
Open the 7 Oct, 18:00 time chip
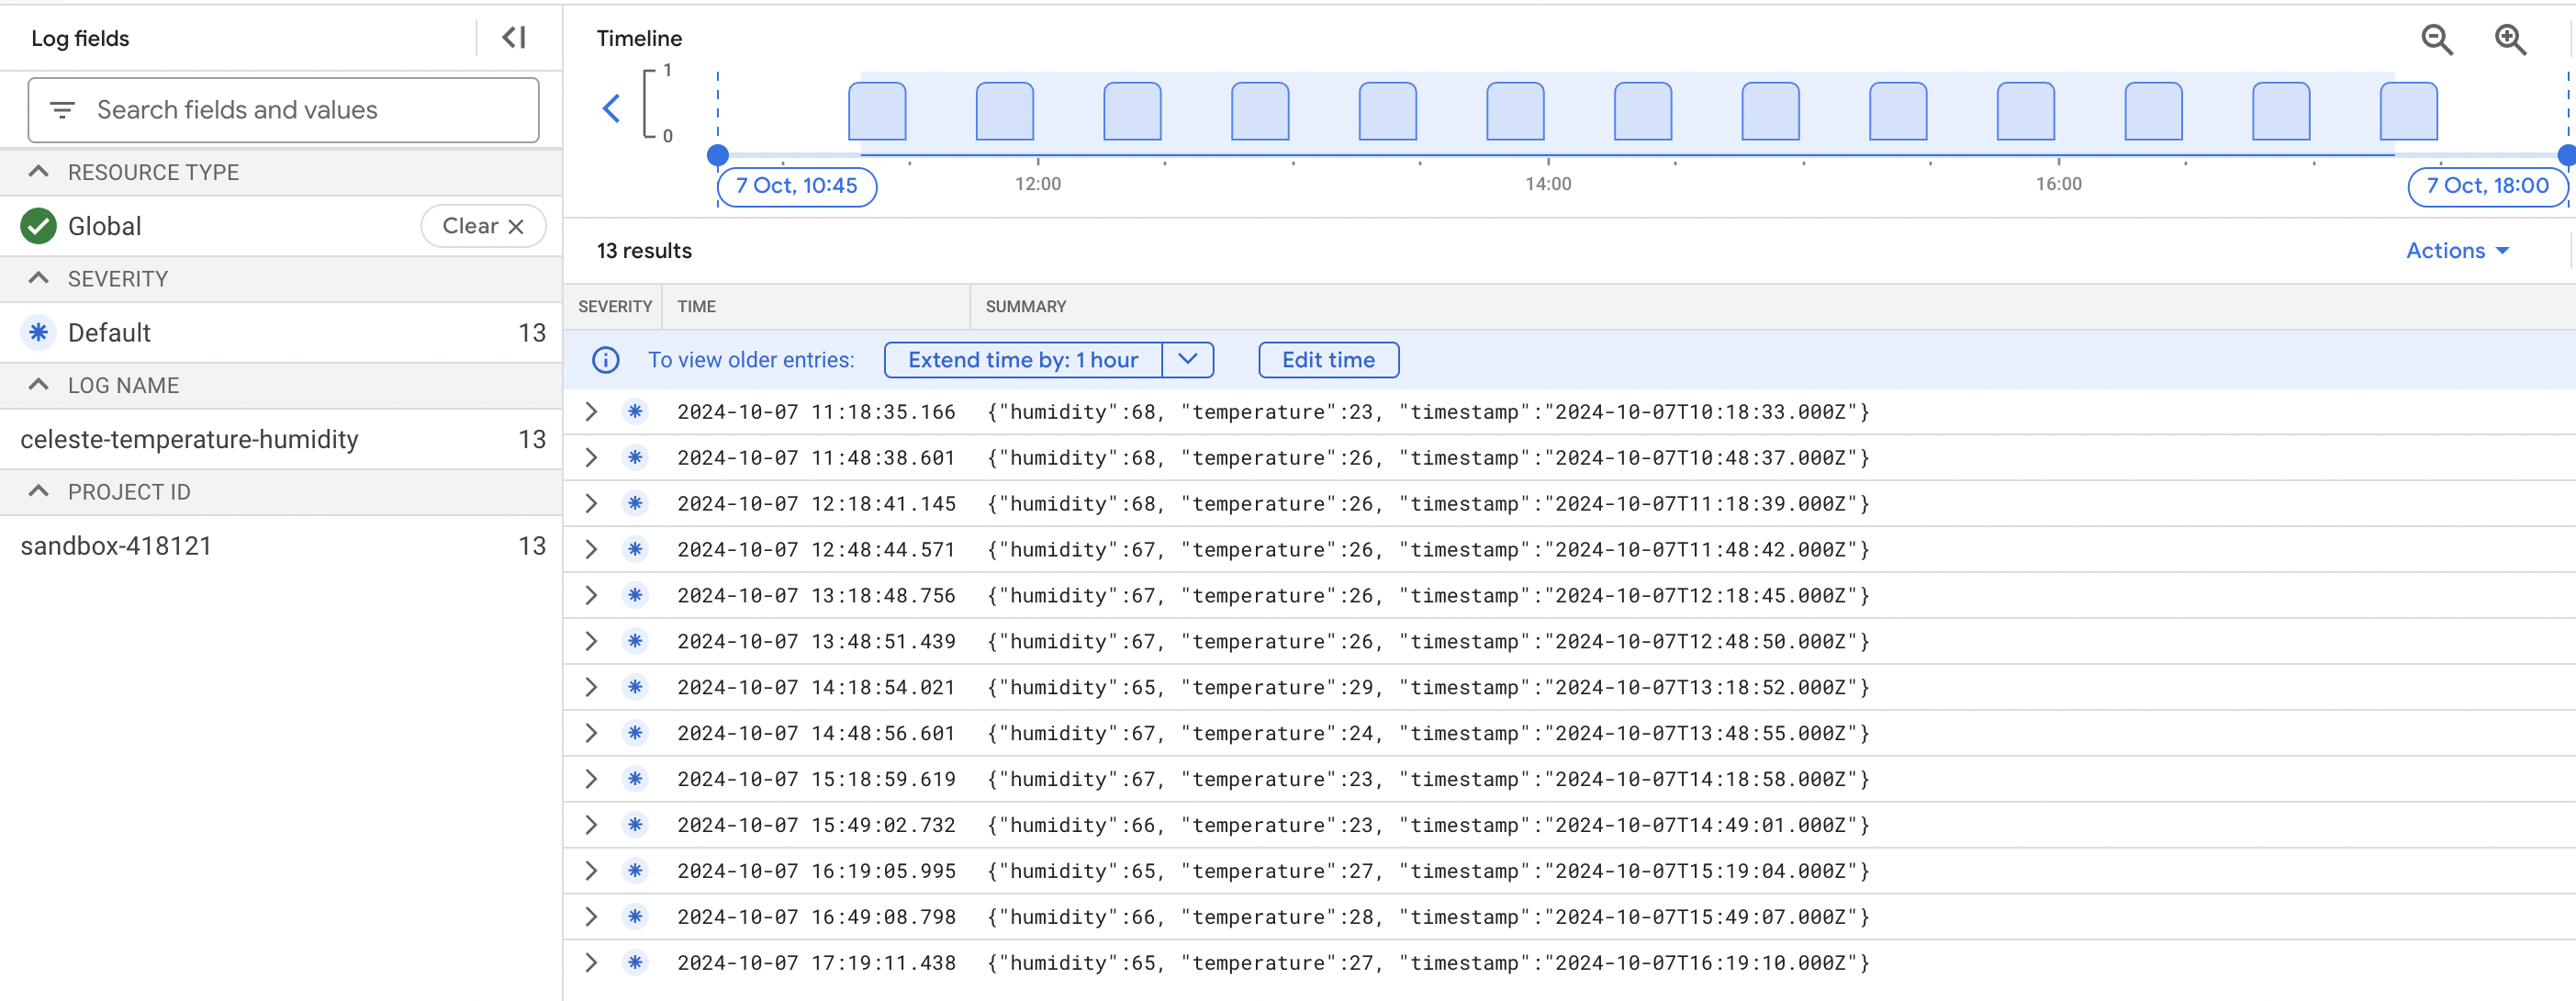[x=2487, y=186]
